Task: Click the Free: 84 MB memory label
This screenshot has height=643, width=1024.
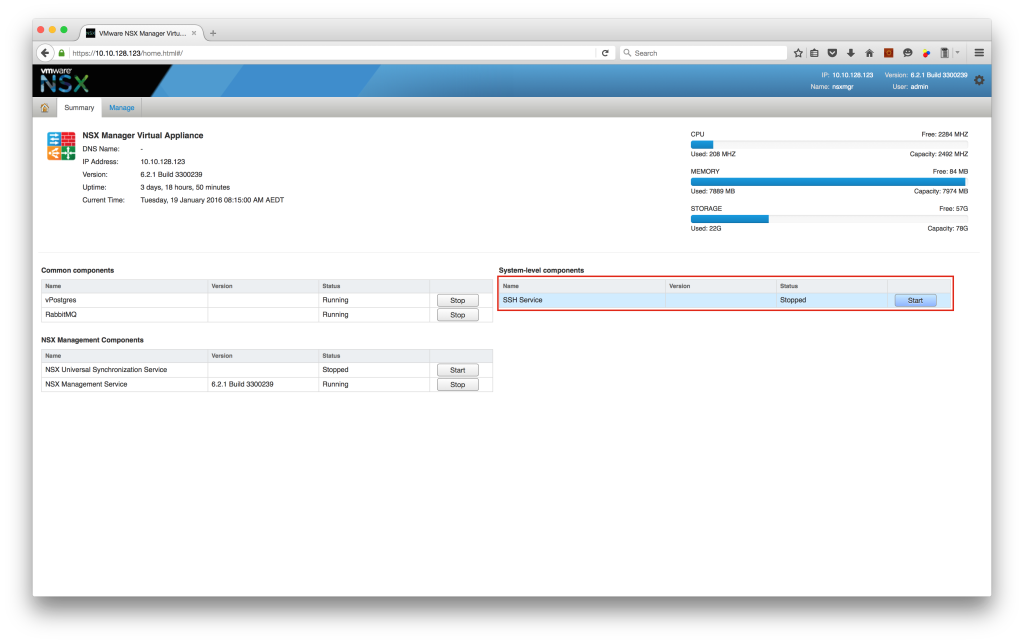Action: point(950,172)
